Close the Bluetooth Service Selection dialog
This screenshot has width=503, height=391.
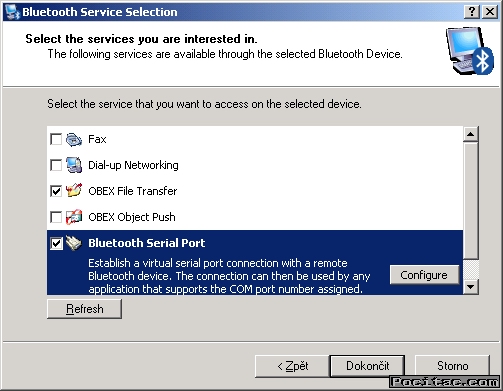point(490,12)
